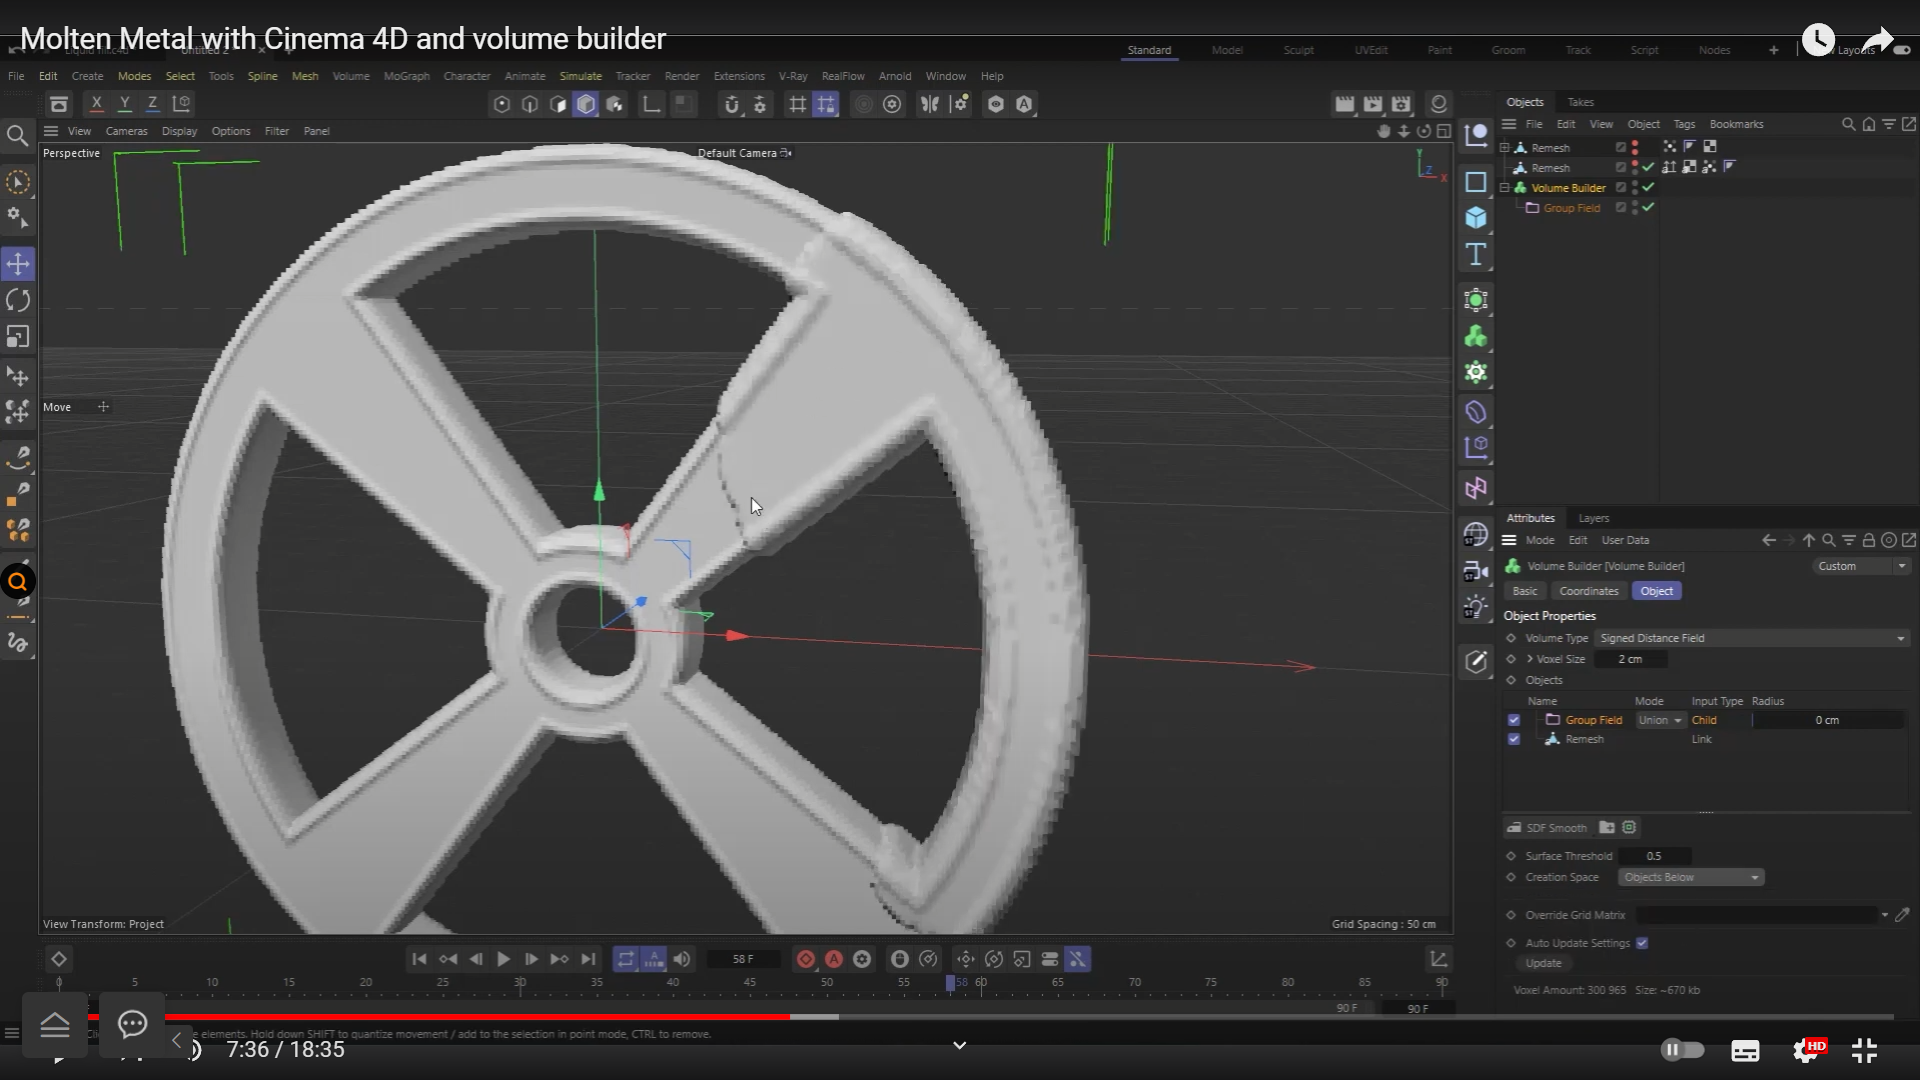Toggle timeline sound icon
Image resolution: width=1920 pixels, height=1080 pixels.
click(x=682, y=959)
